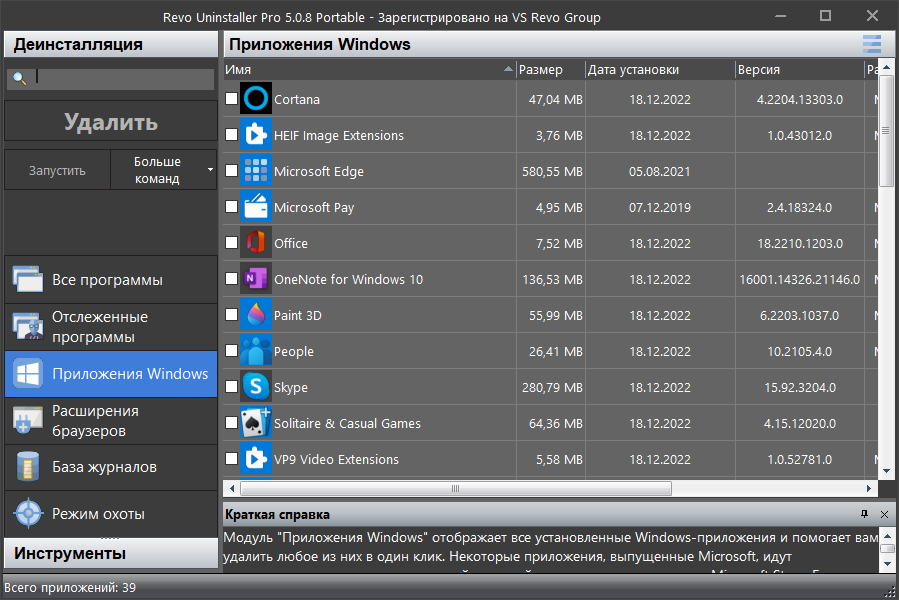Screen dimensions: 899x600
Task: Click the People app icon
Action: coord(256,351)
